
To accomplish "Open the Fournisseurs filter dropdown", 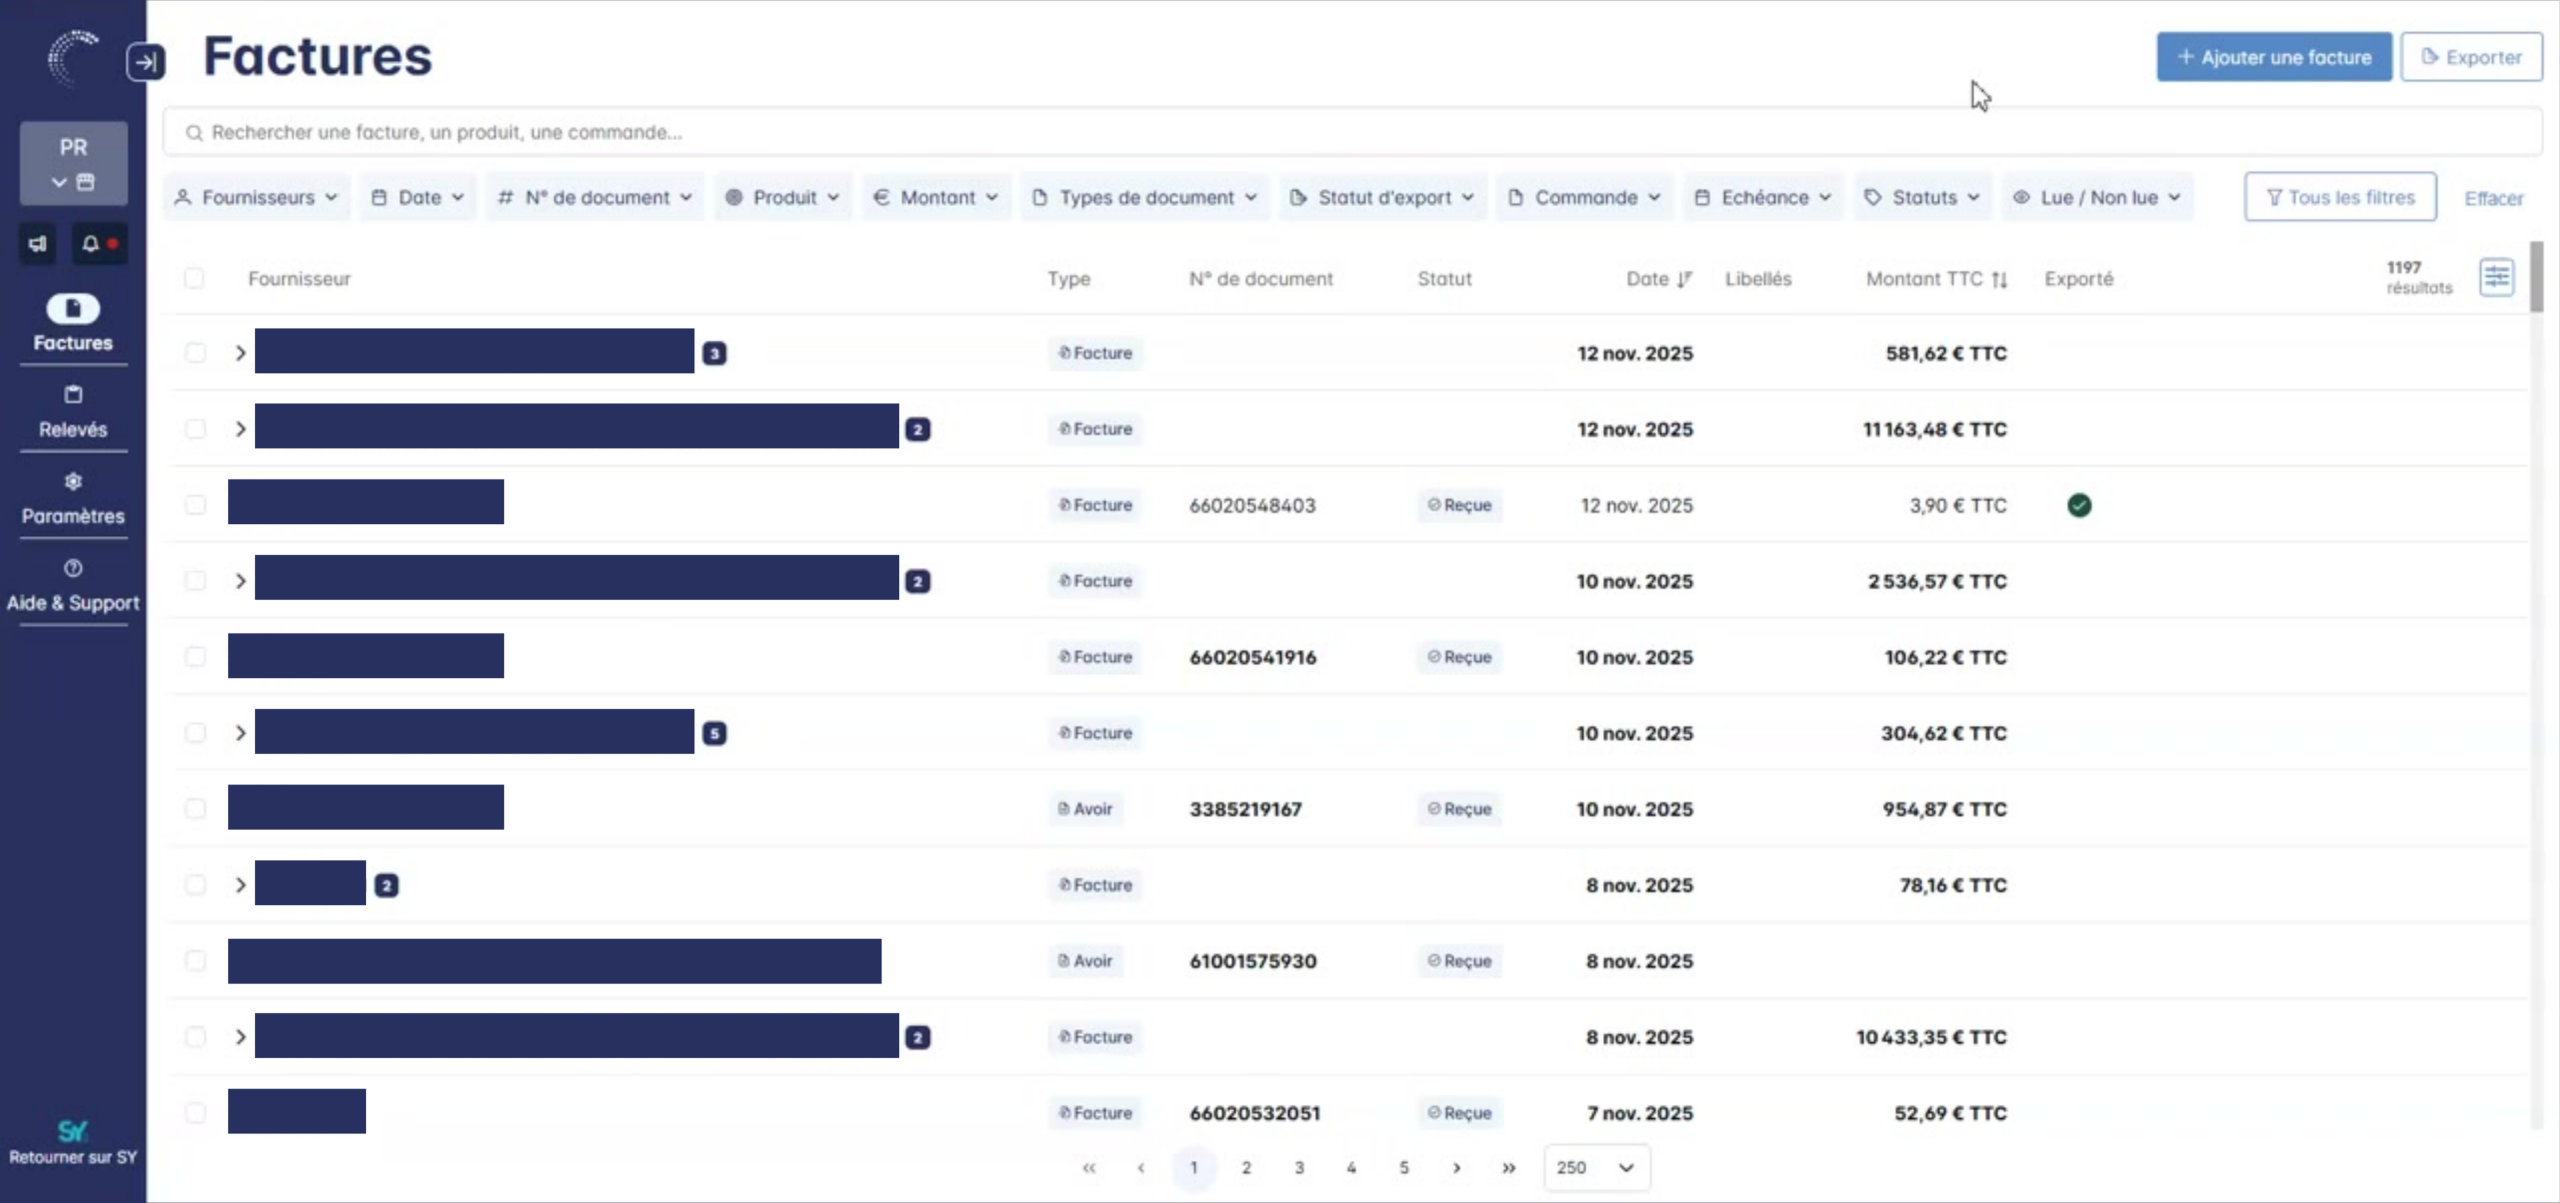I will [x=256, y=197].
